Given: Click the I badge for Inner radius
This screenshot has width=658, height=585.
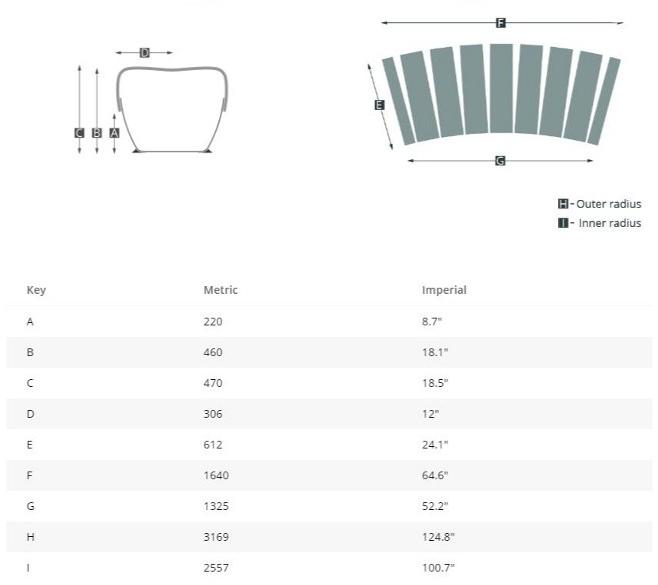Looking at the screenshot, I should pos(563,223).
